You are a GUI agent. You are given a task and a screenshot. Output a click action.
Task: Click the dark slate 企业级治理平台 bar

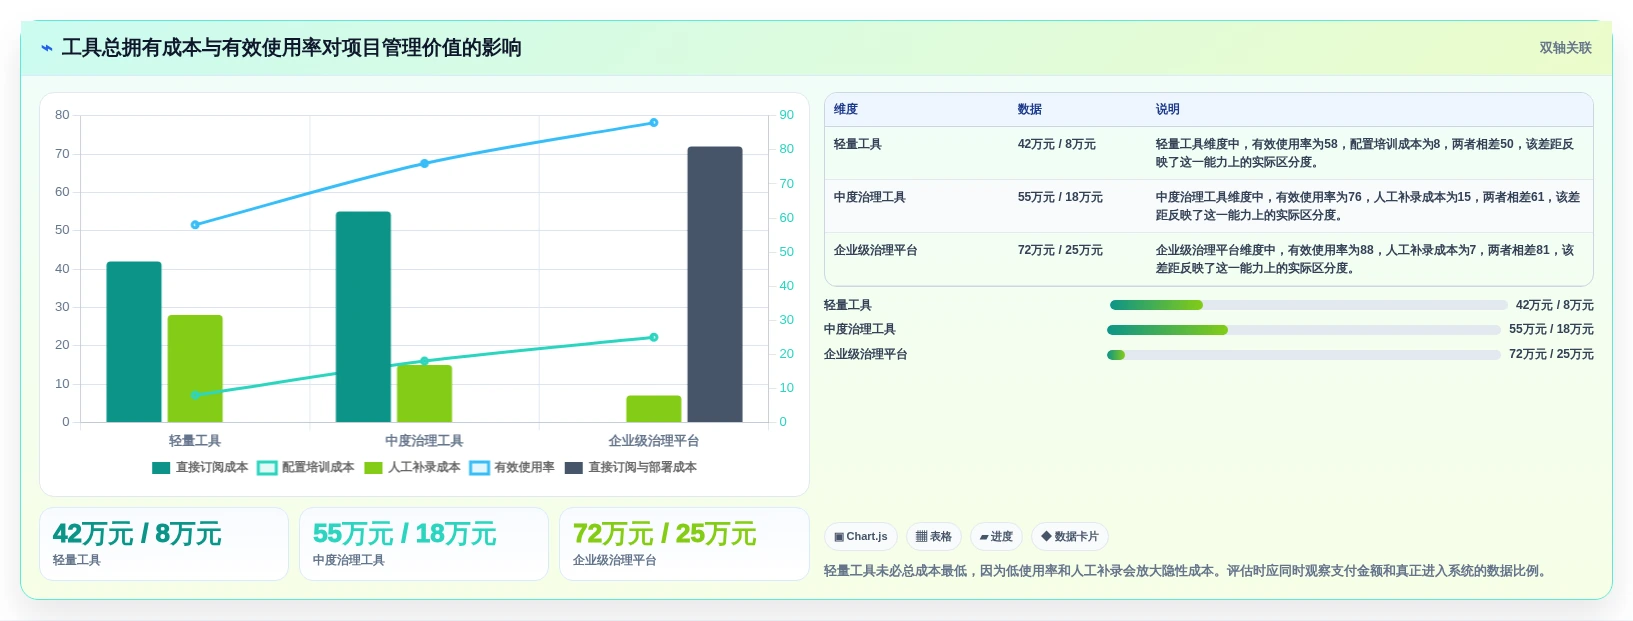point(715,284)
